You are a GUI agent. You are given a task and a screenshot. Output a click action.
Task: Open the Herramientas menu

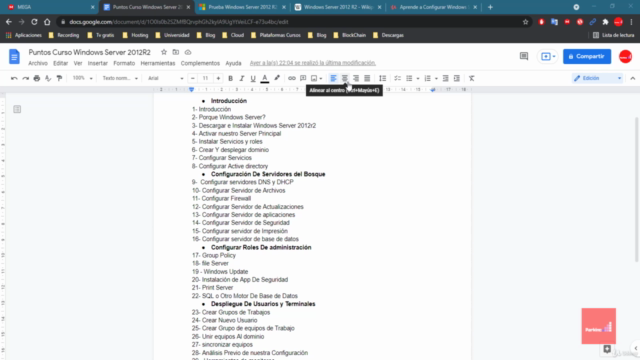[x=158, y=63]
